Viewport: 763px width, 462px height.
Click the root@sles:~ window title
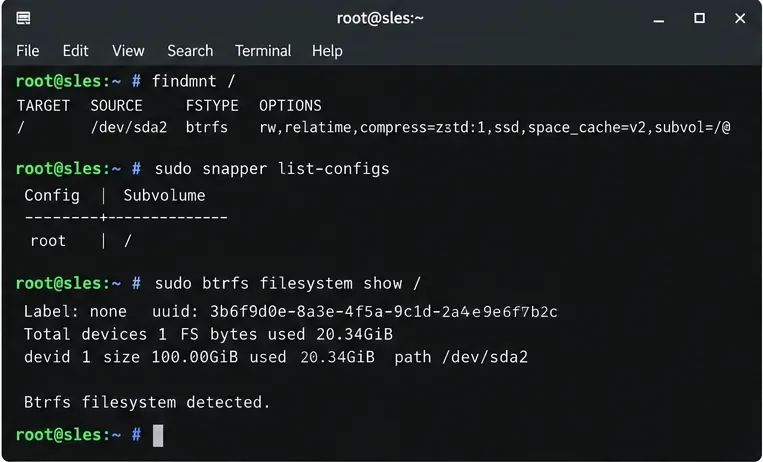click(380, 18)
